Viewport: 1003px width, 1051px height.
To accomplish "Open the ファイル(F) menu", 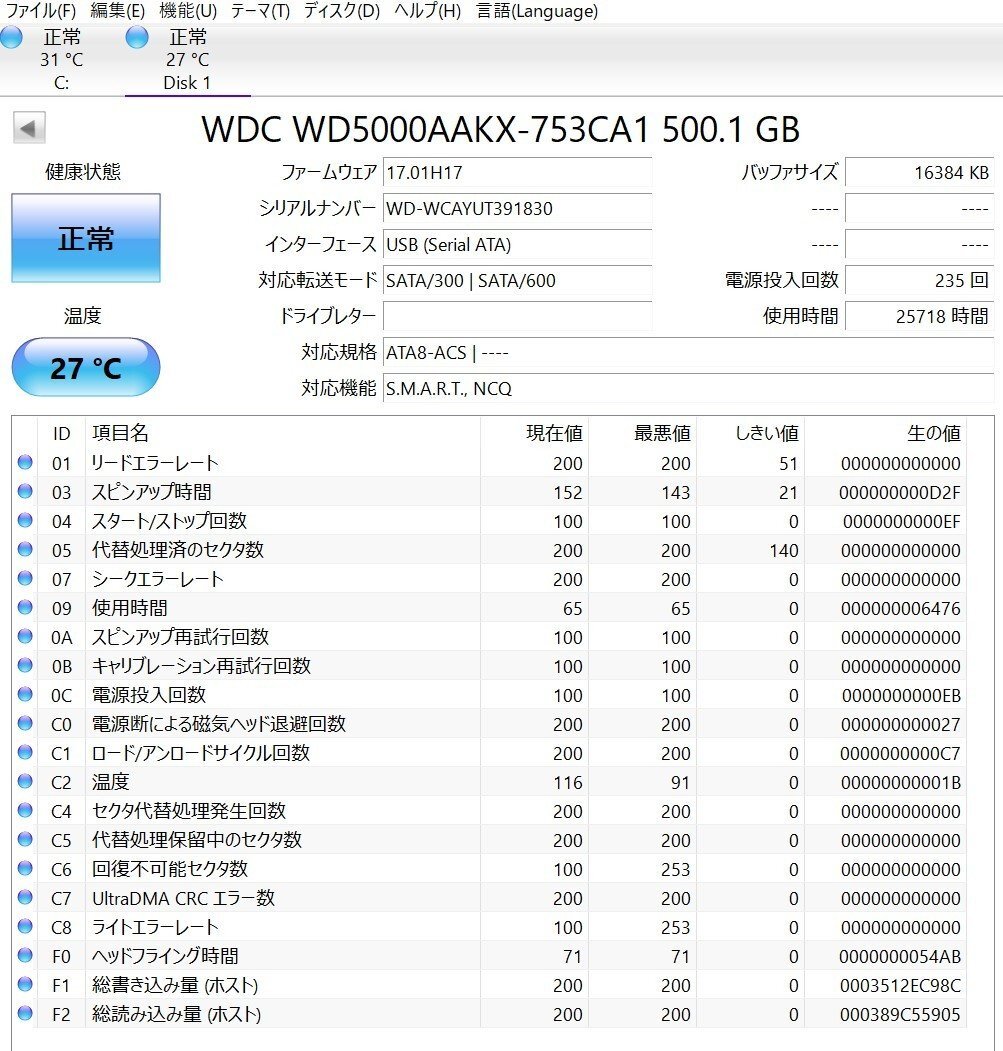I will [x=41, y=11].
